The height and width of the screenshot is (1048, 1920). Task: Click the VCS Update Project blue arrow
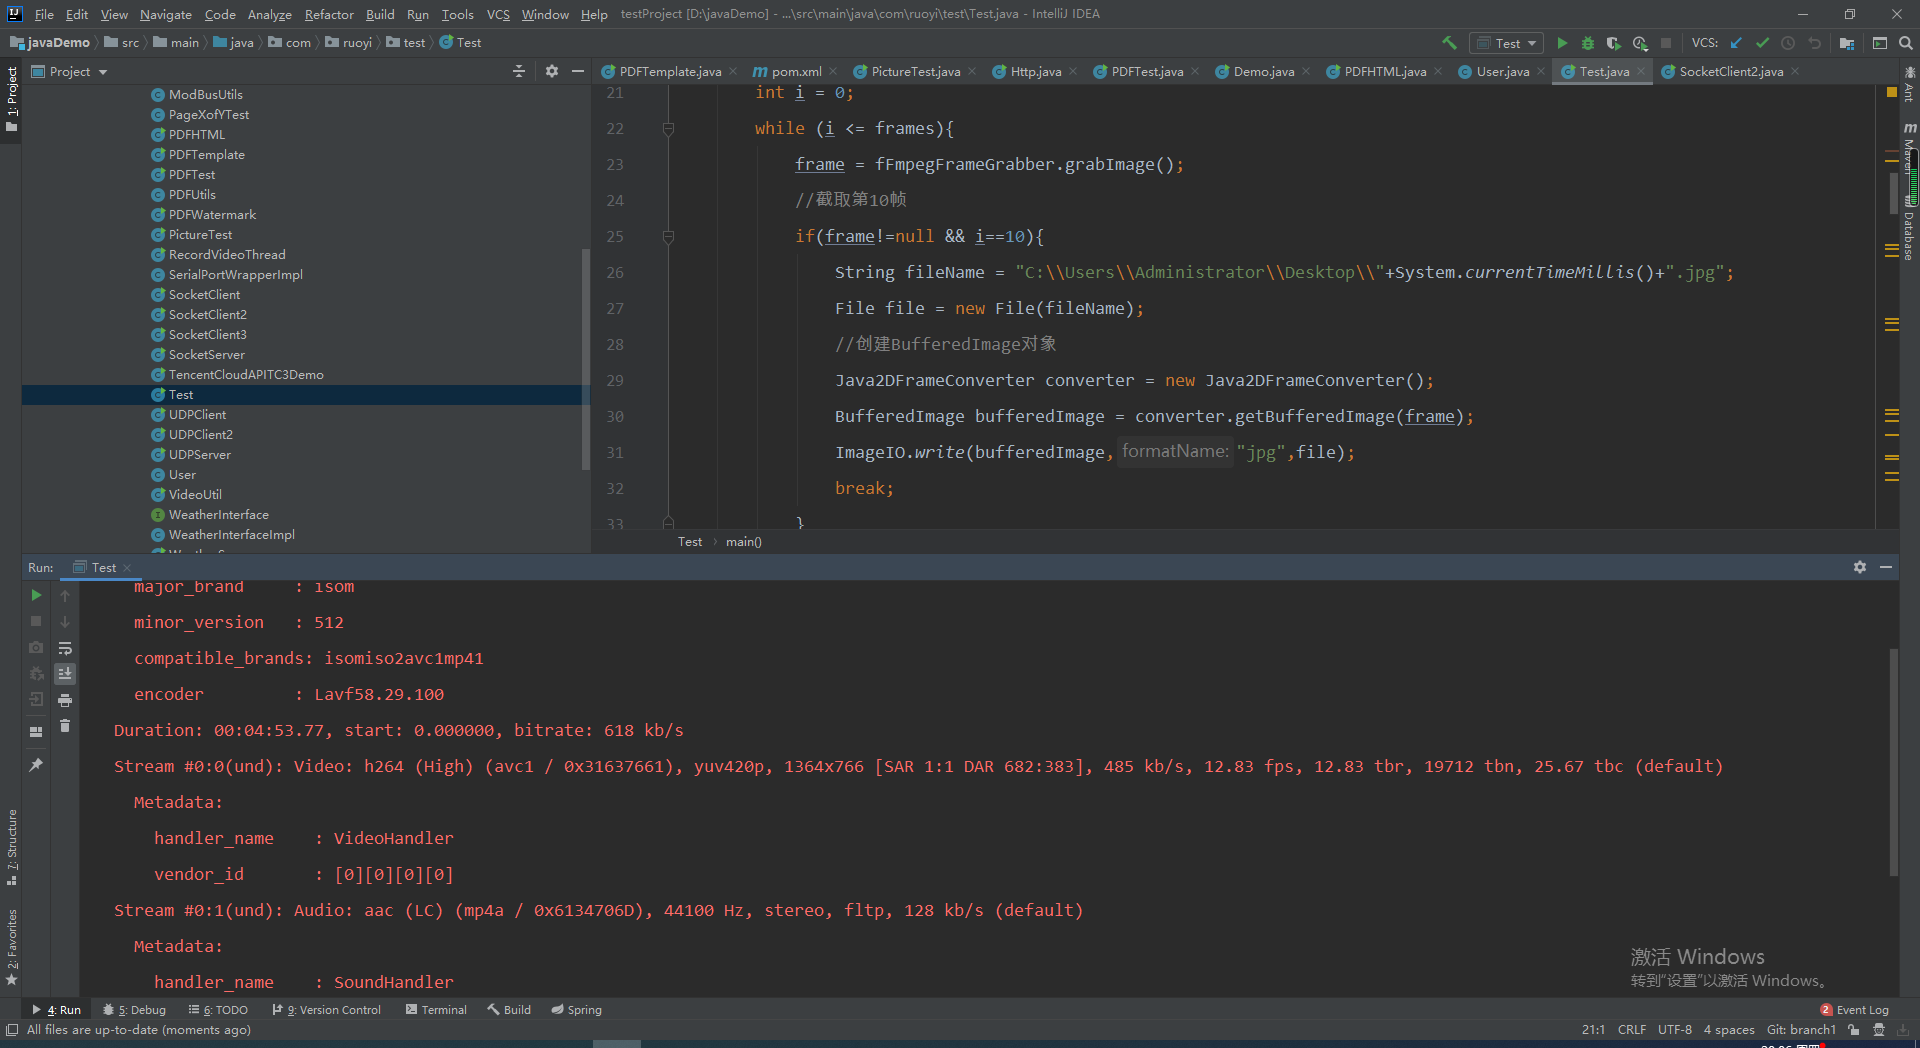tap(1736, 43)
